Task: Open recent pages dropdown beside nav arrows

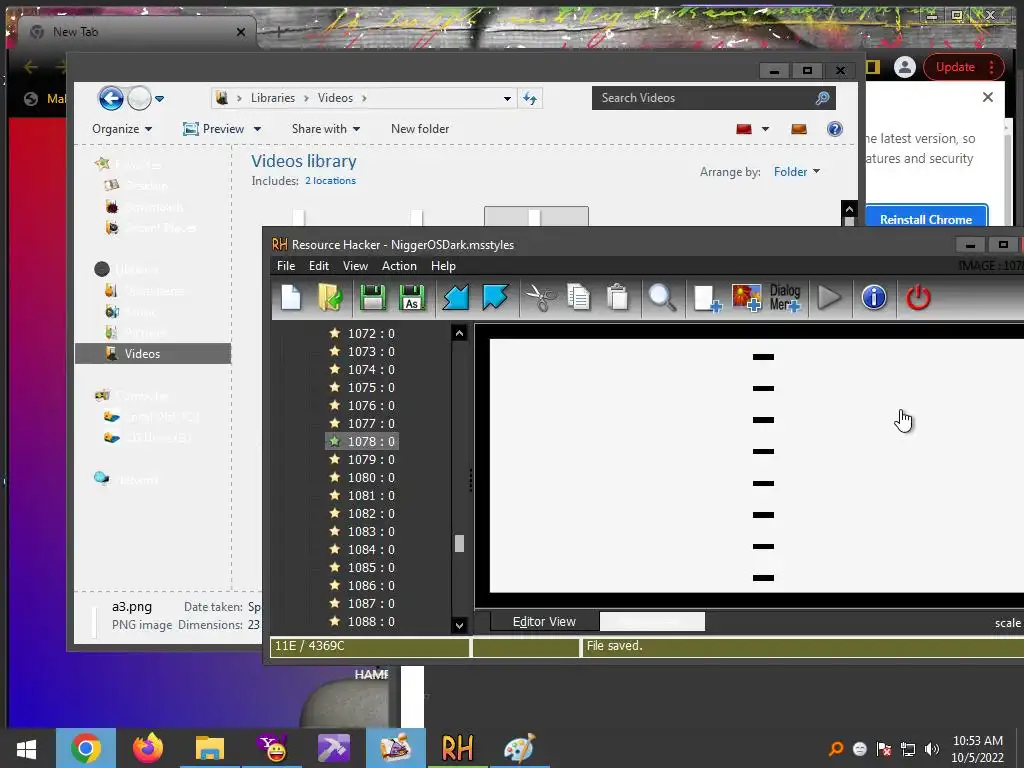Action: pos(159,99)
